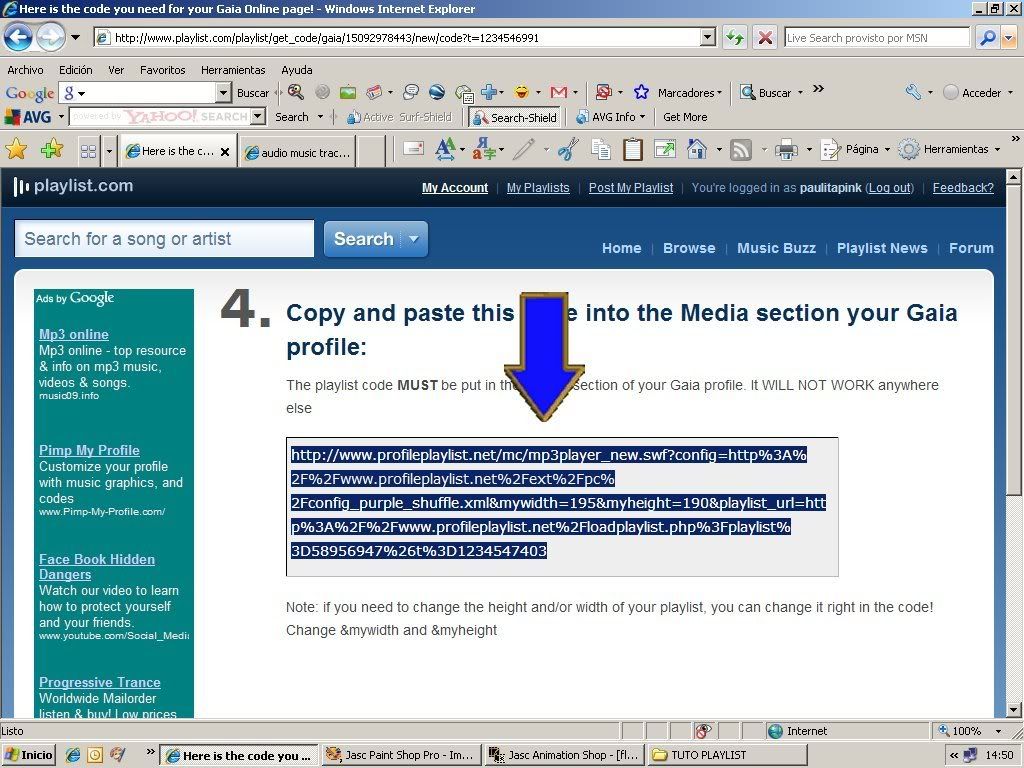
Task: Stop loading with the red X icon
Action: pyautogui.click(x=764, y=37)
